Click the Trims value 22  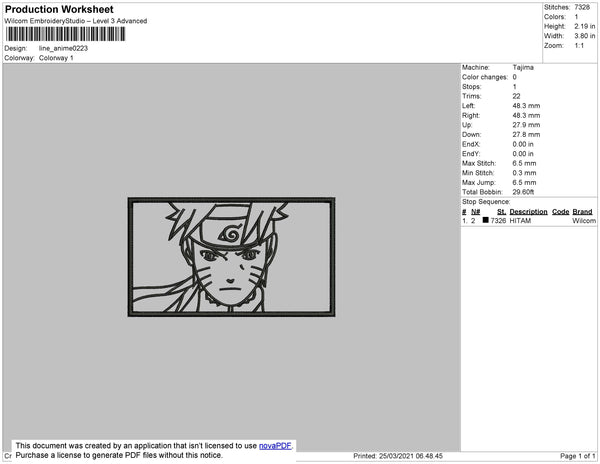pos(516,96)
